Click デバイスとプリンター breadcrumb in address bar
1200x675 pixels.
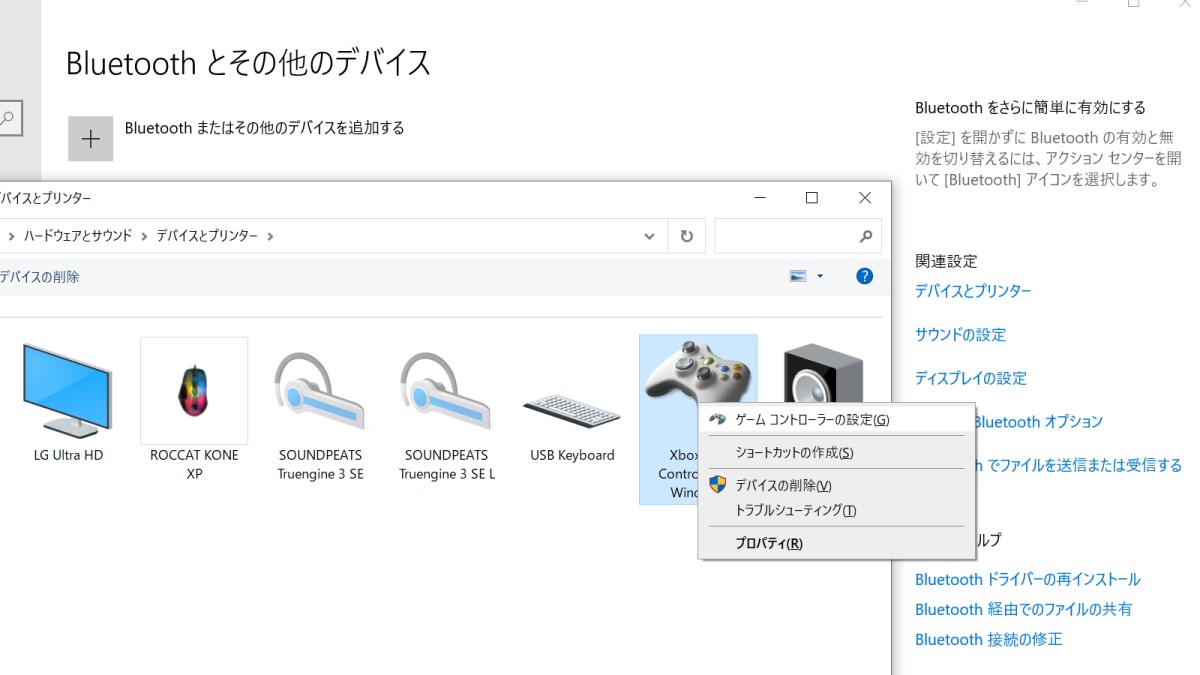point(207,236)
